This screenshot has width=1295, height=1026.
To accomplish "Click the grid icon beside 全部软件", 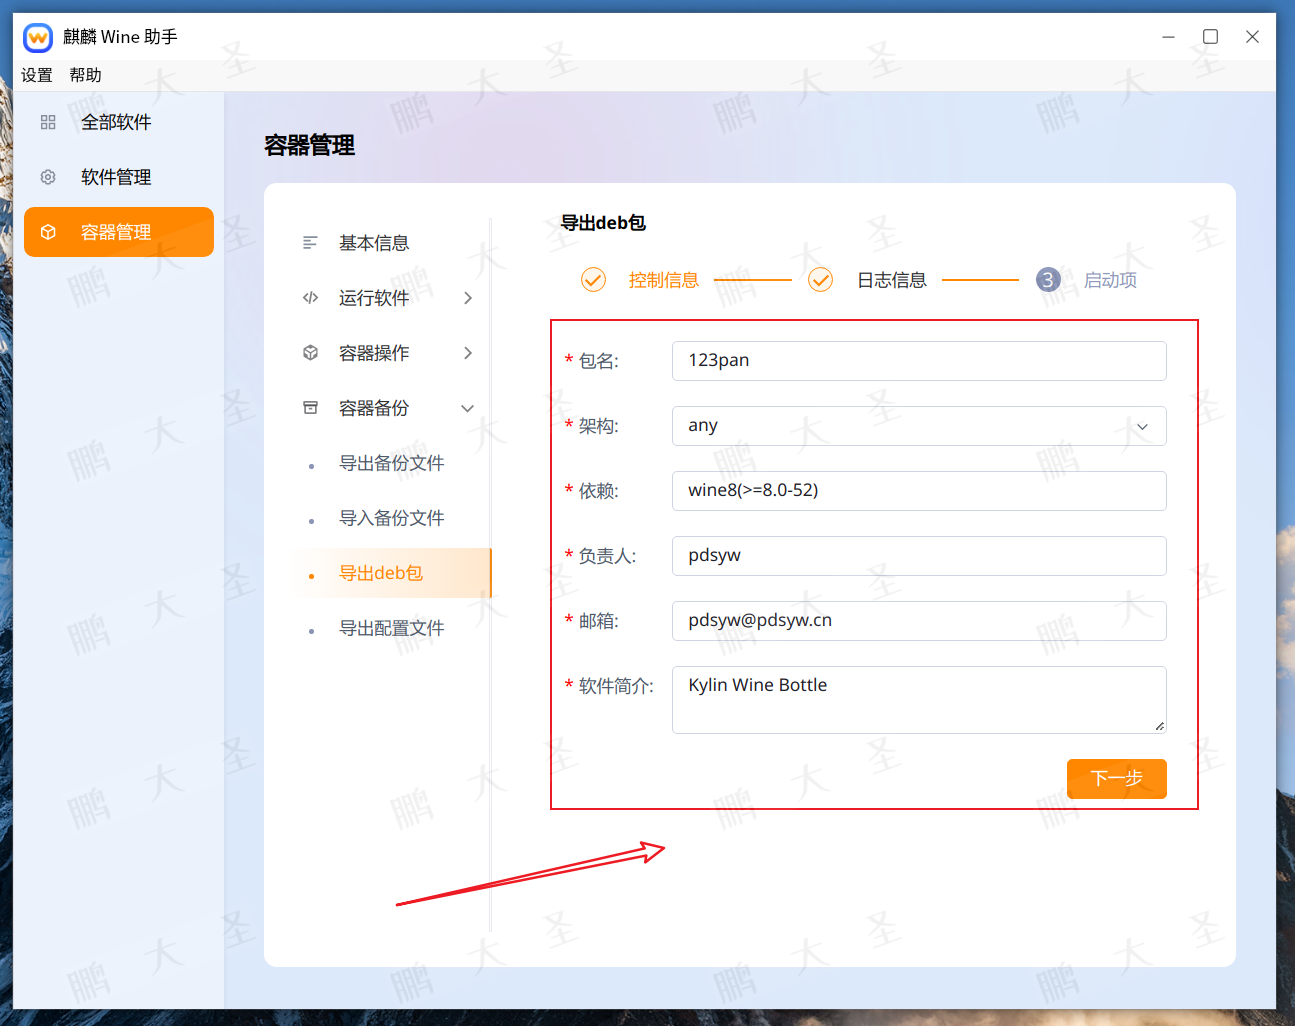I will point(48,122).
